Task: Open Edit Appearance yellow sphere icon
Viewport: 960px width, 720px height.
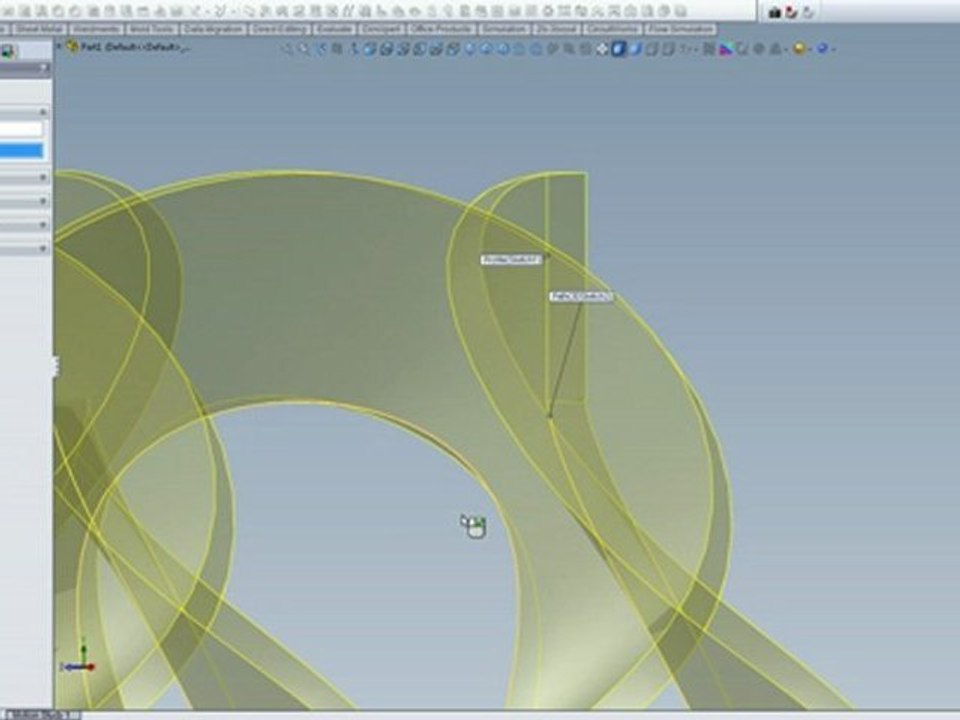Action: tap(799, 48)
